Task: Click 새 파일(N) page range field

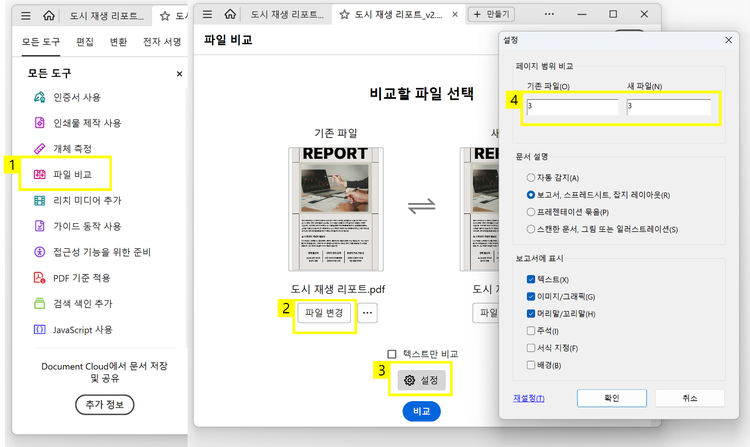Action: [669, 107]
